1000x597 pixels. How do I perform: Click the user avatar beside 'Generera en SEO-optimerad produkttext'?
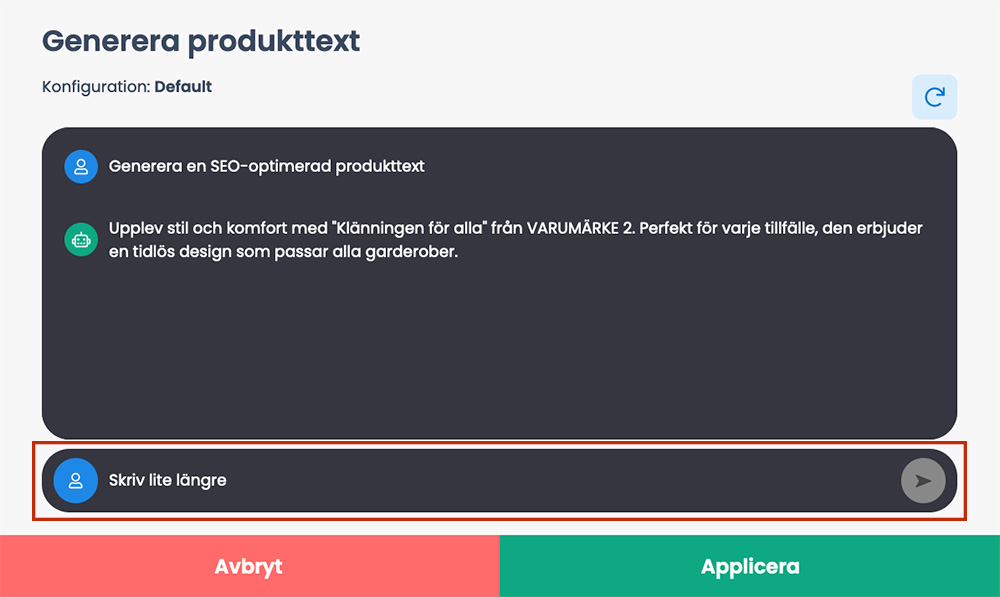click(x=81, y=166)
